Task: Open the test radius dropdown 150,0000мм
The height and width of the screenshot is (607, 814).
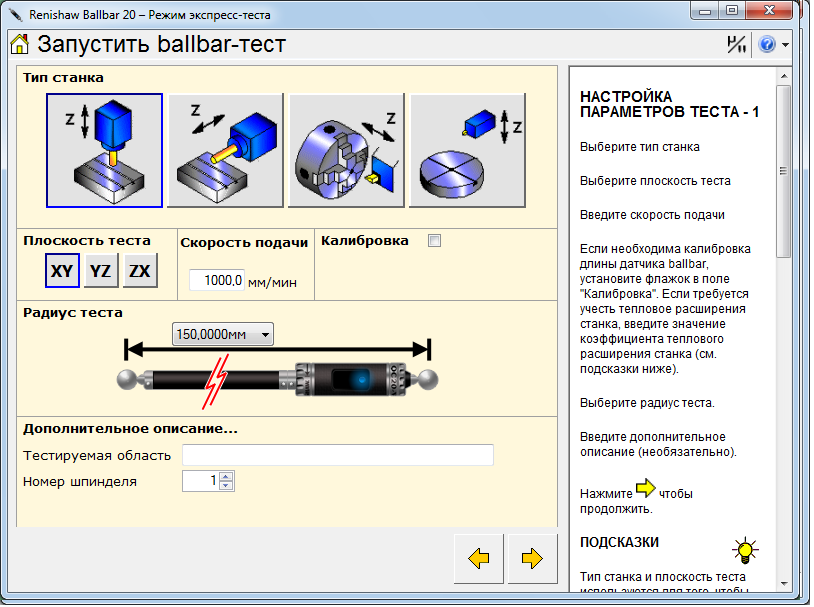Action: tap(223, 334)
